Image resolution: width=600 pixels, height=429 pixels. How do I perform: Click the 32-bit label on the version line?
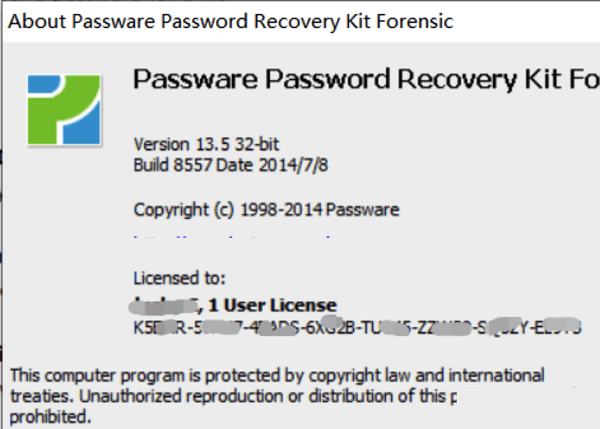pos(257,144)
